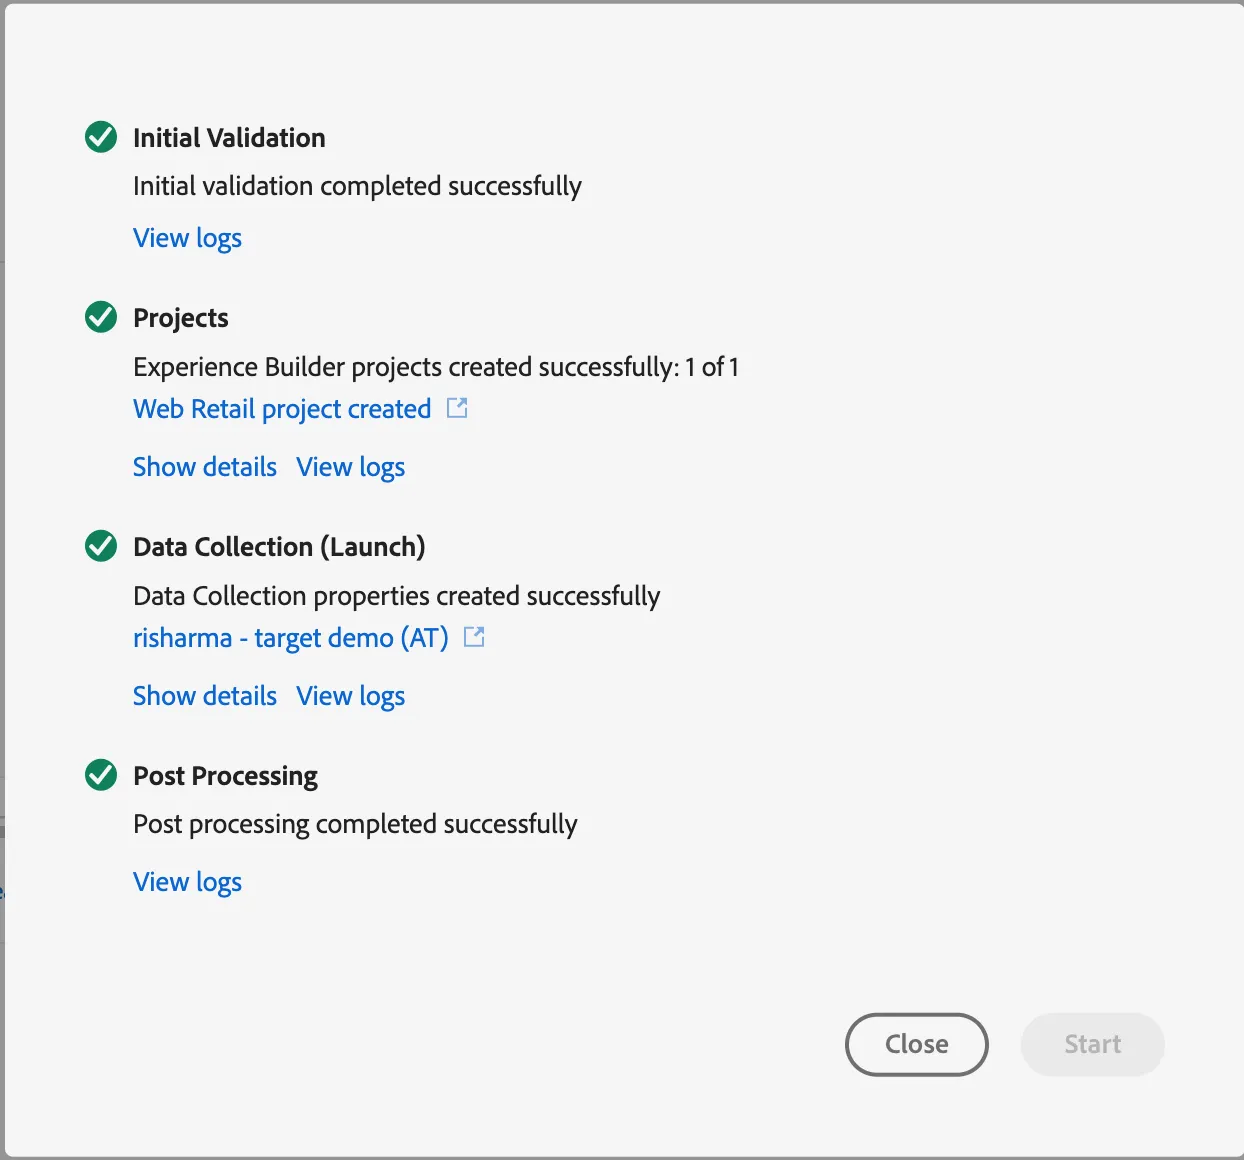1244x1160 pixels.
Task: Open the Web Retail project created link
Action: click(282, 409)
